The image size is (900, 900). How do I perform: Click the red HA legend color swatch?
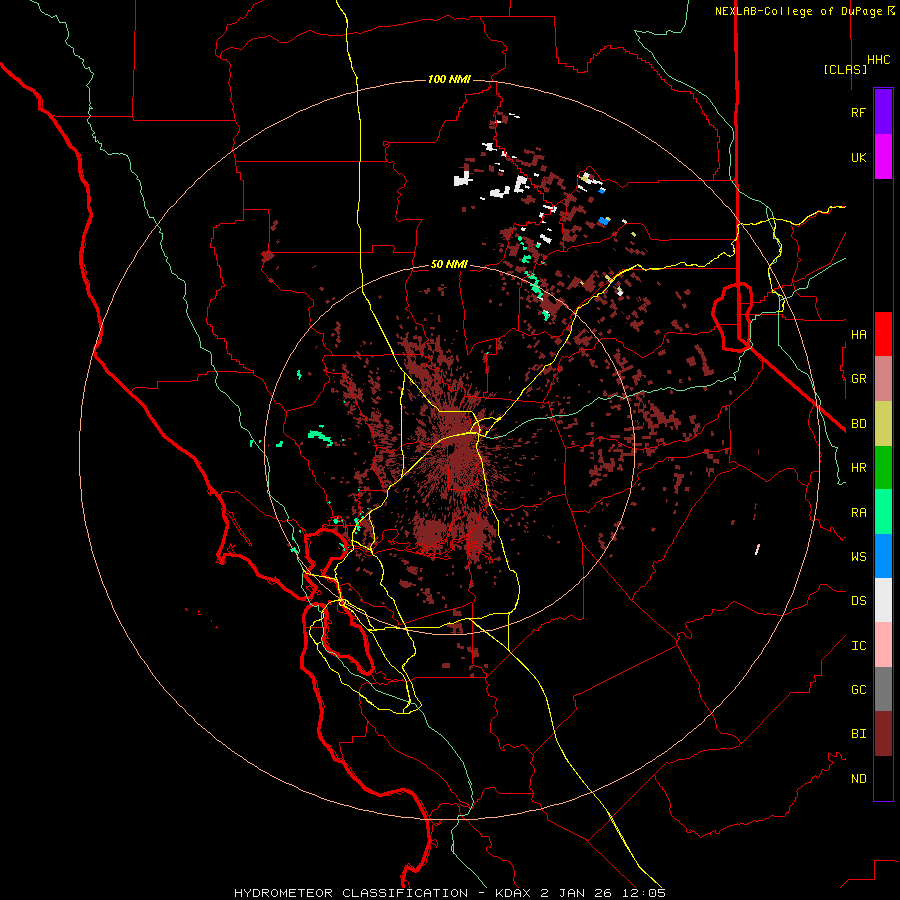point(883,334)
